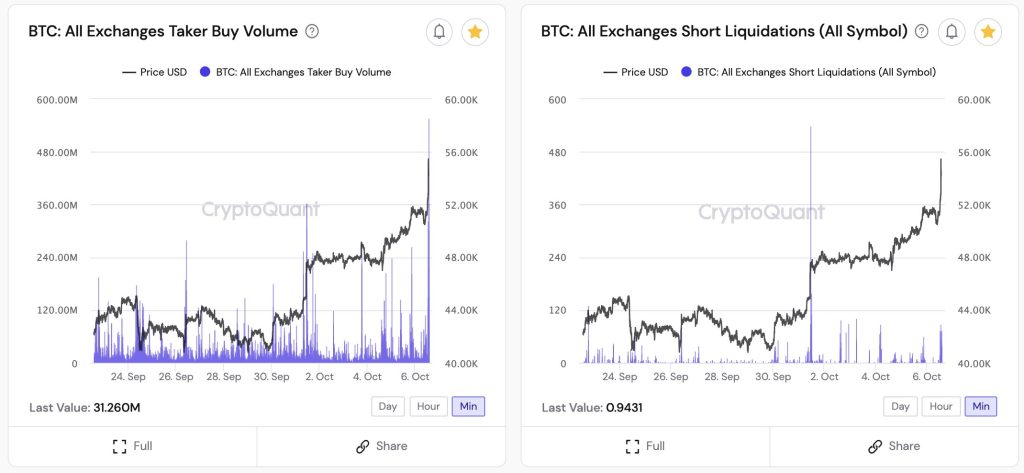
Task: Click Full screen expand icon on left chart
Action: tap(119, 446)
